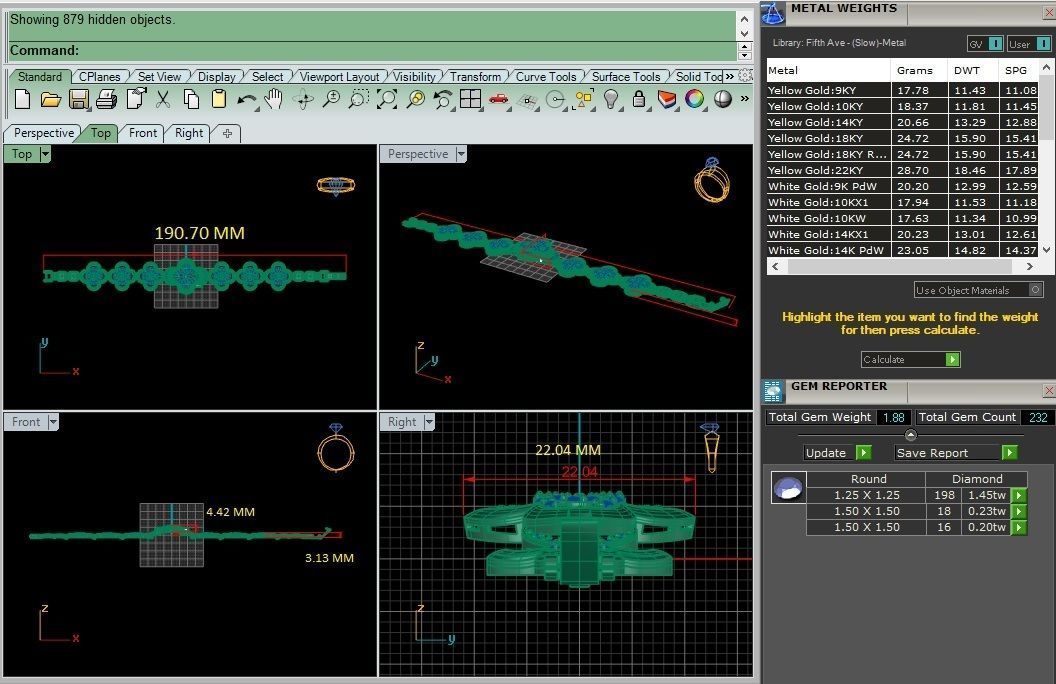This screenshot has width=1056, height=684.
Task: Save the model with floppy disk icon
Action: [79, 100]
